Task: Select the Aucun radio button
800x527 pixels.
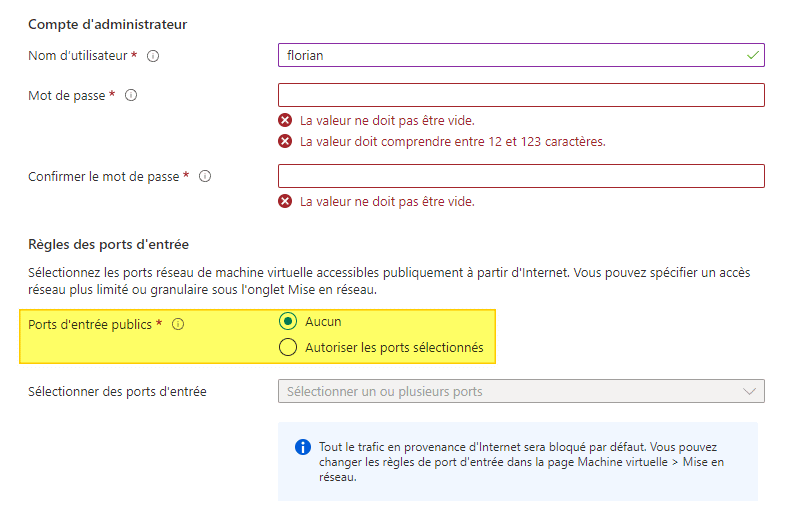Action: coord(288,321)
